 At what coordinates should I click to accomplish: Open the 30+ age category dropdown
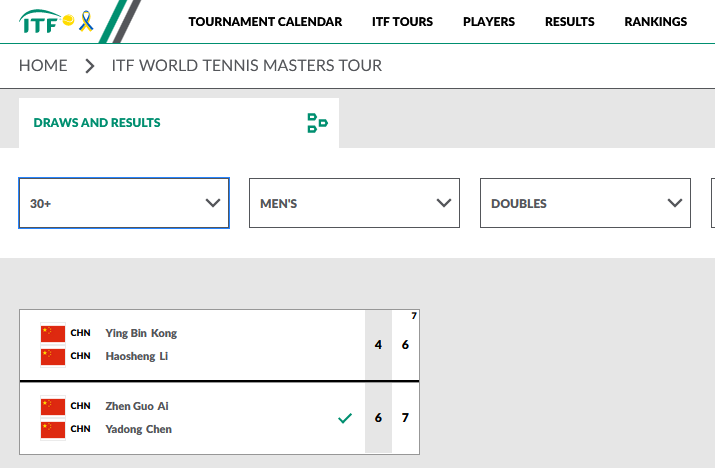click(x=124, y=203)
